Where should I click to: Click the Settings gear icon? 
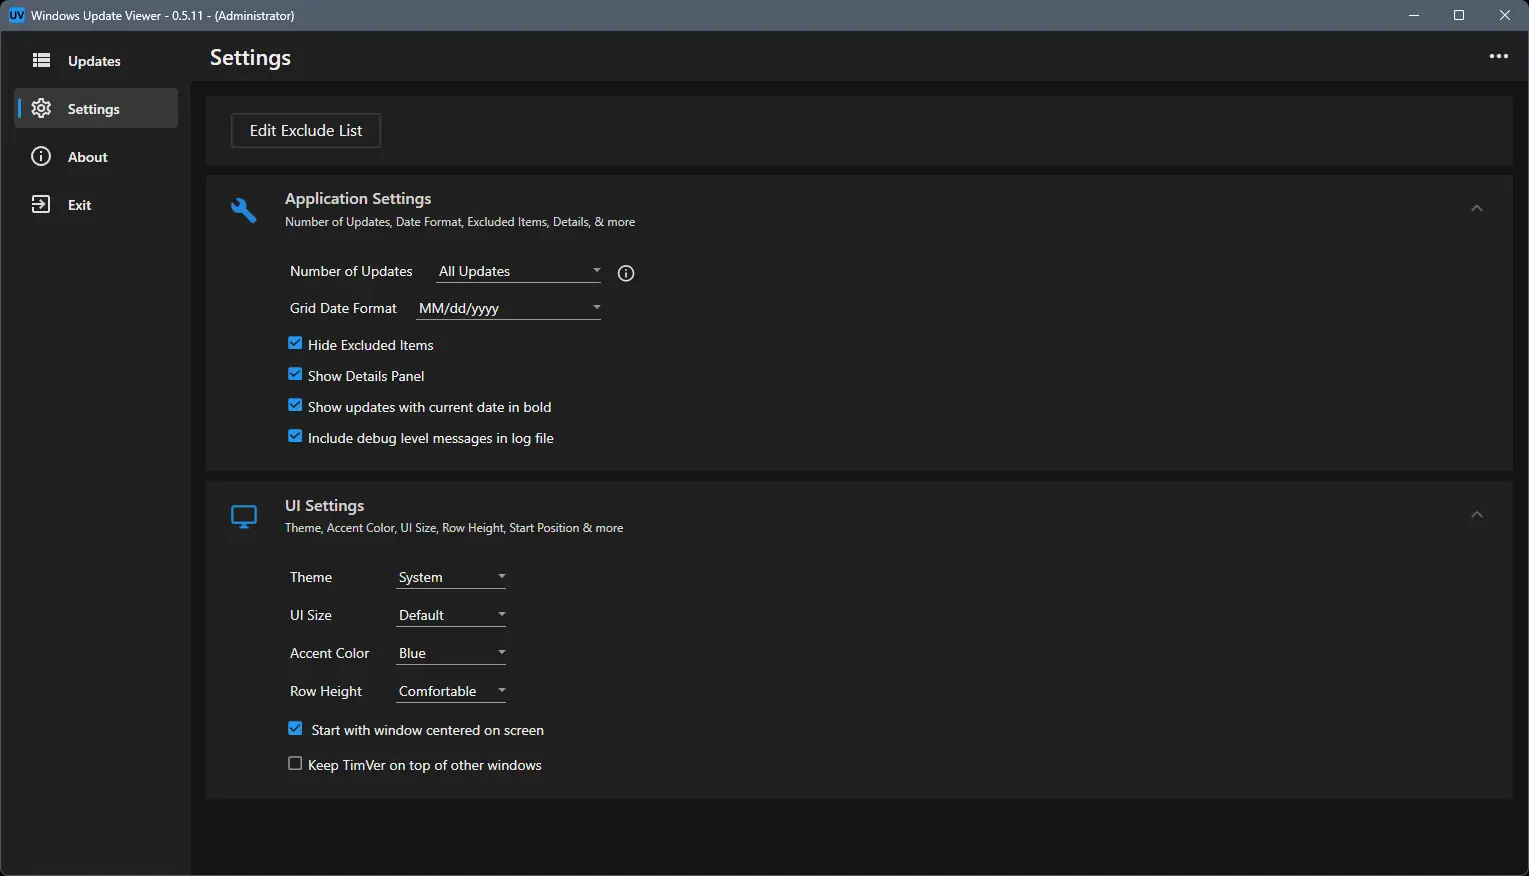(41, 109)
